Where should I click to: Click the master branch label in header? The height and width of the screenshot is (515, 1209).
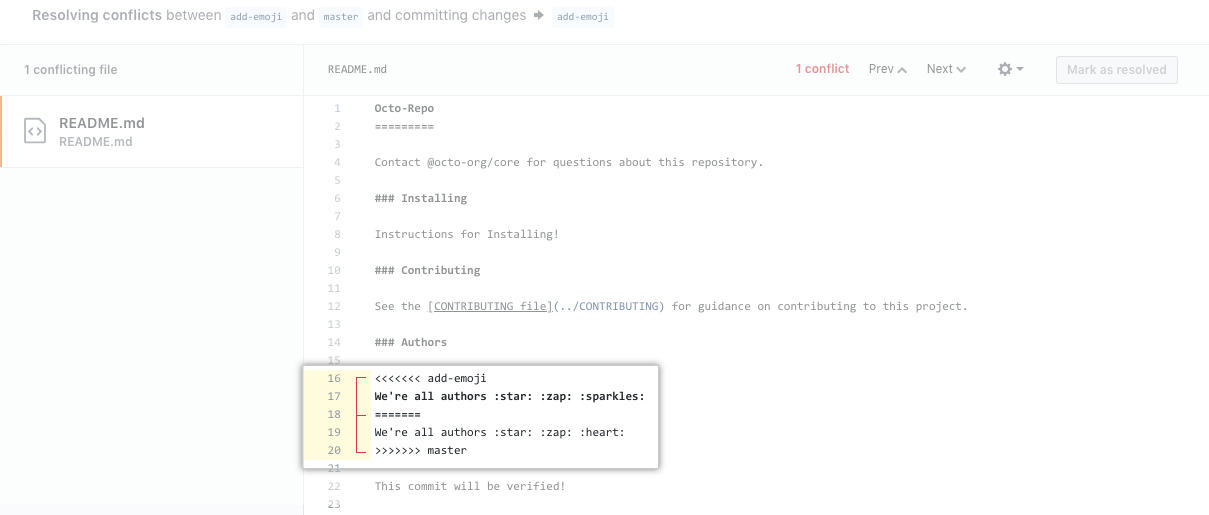tap(340, 17)
